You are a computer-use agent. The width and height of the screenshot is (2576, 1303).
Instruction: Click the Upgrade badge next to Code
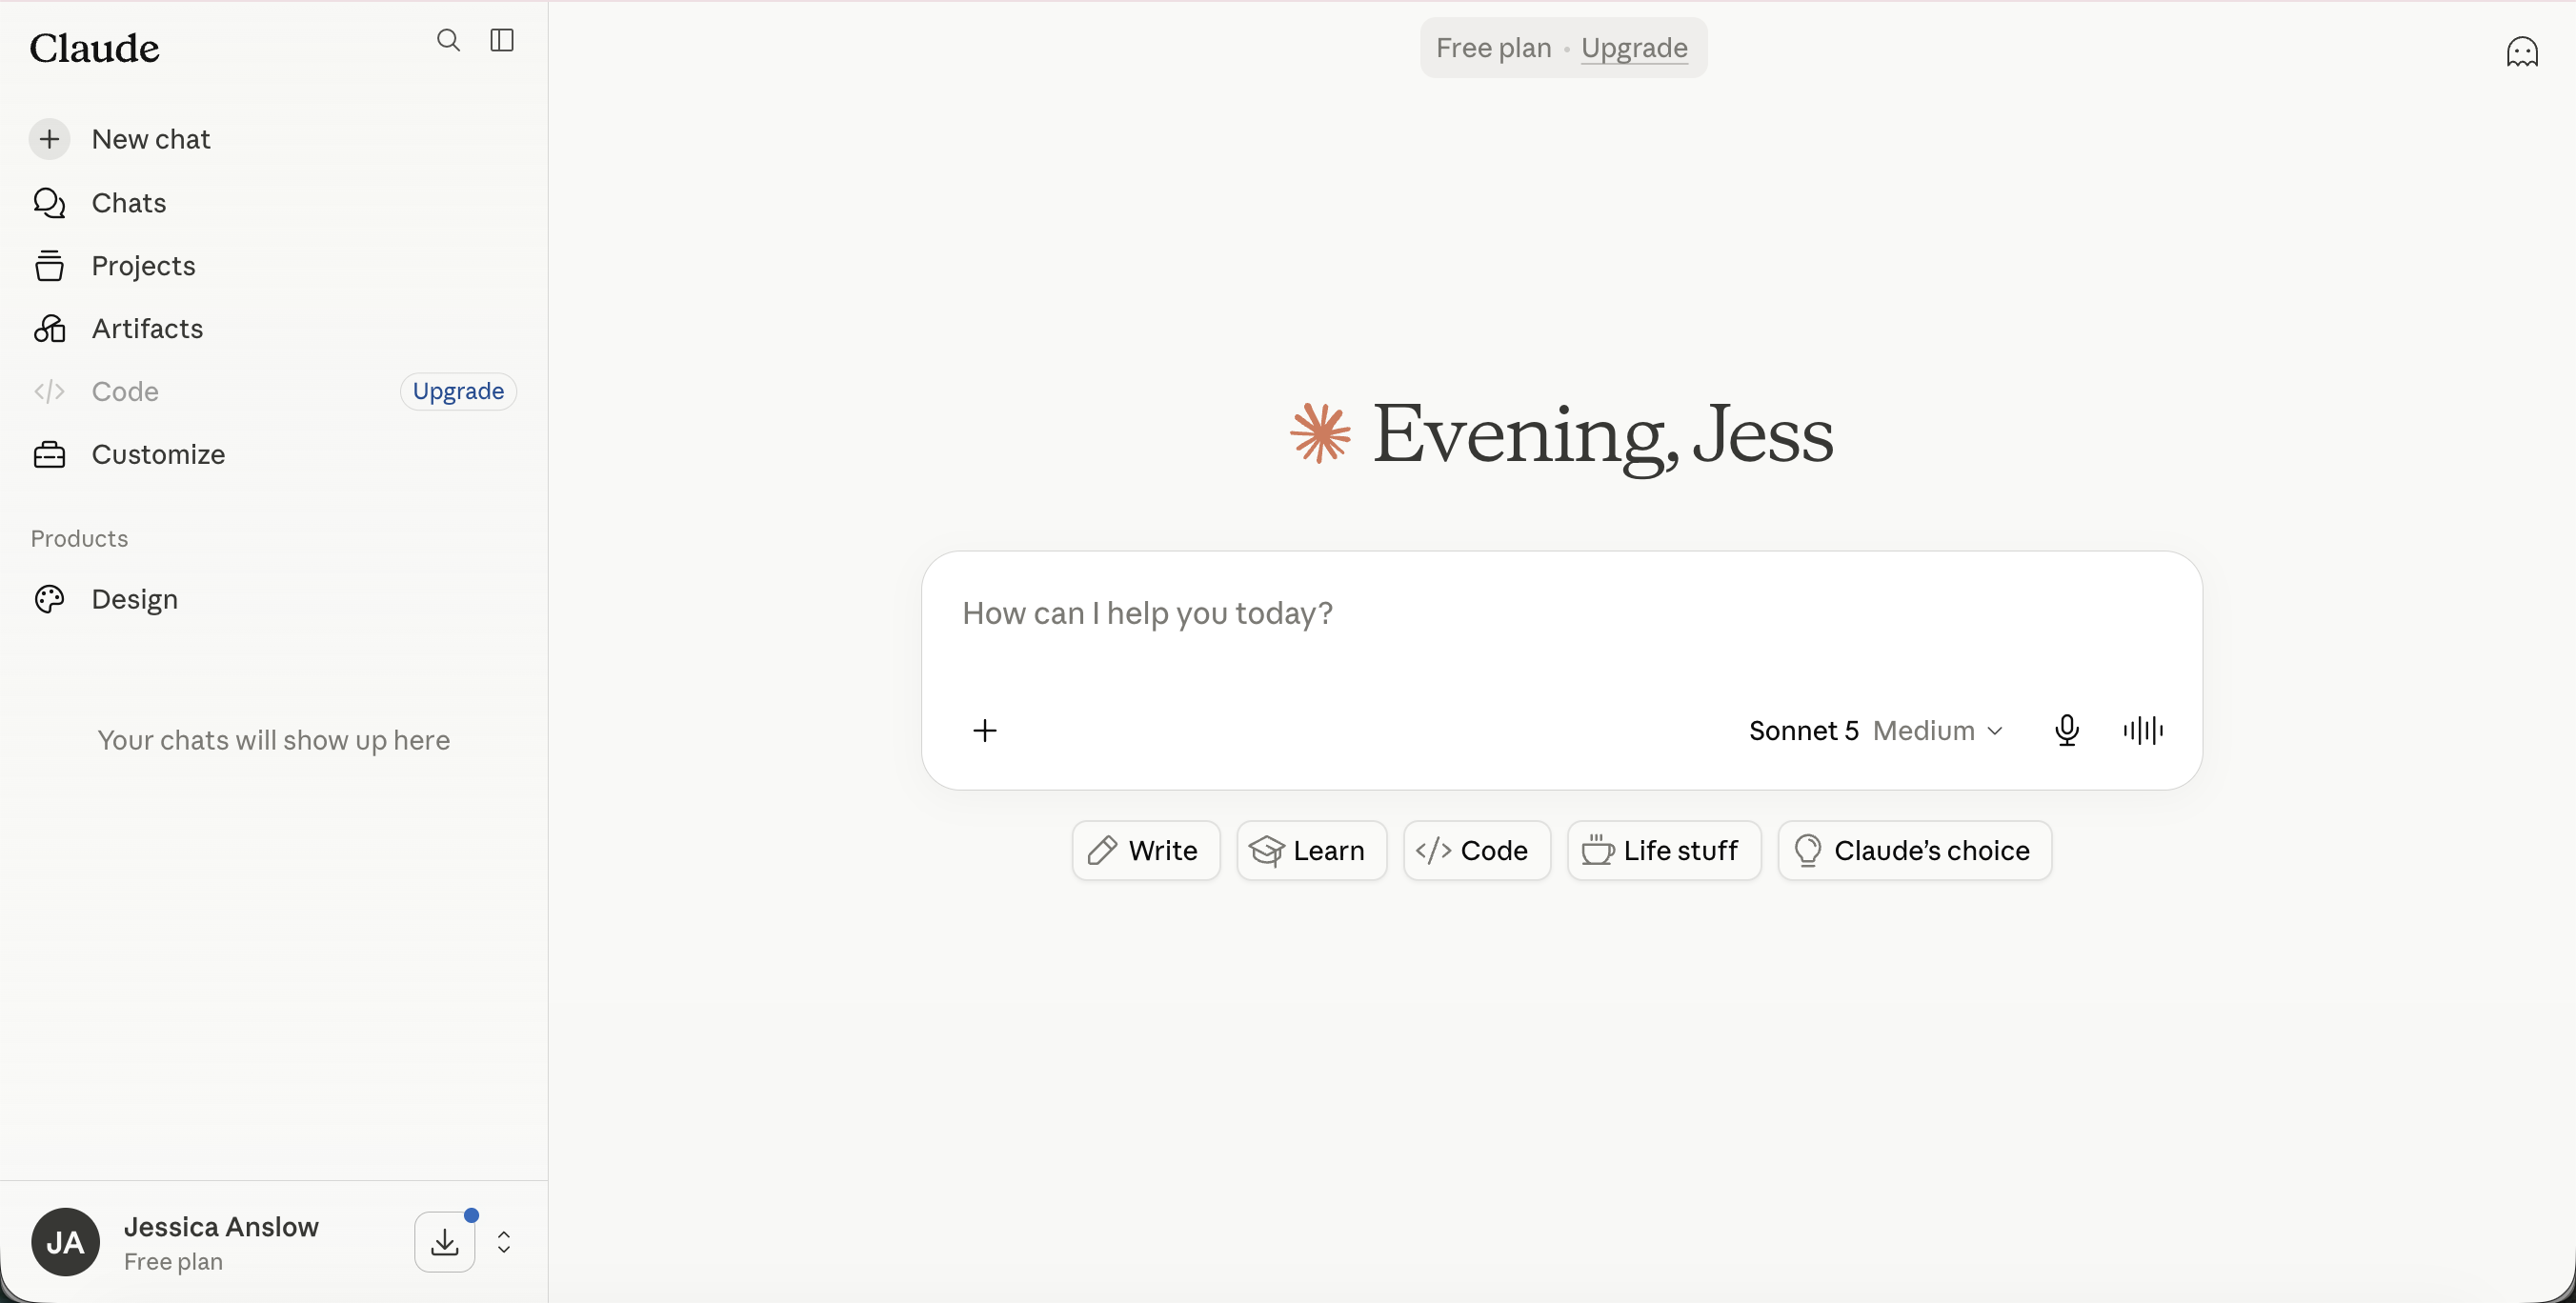(x=458, y=392)
